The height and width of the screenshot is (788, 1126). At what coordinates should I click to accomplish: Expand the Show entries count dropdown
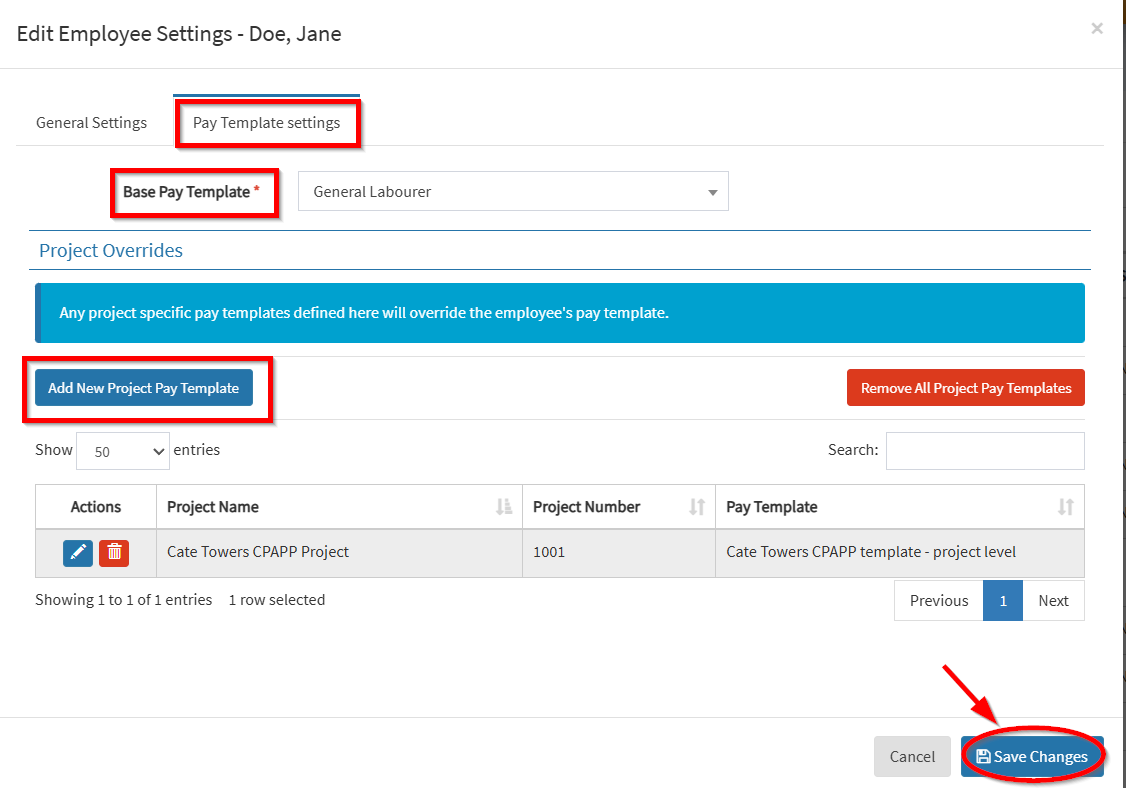pos(123,451)
